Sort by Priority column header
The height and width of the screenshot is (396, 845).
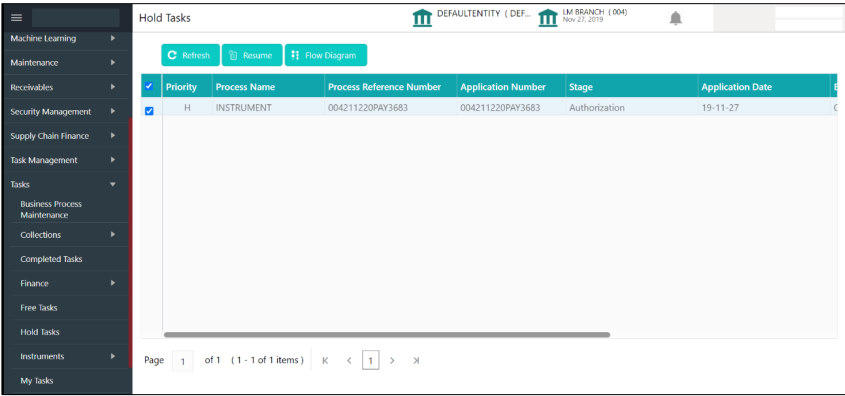(x=181, y=87)
